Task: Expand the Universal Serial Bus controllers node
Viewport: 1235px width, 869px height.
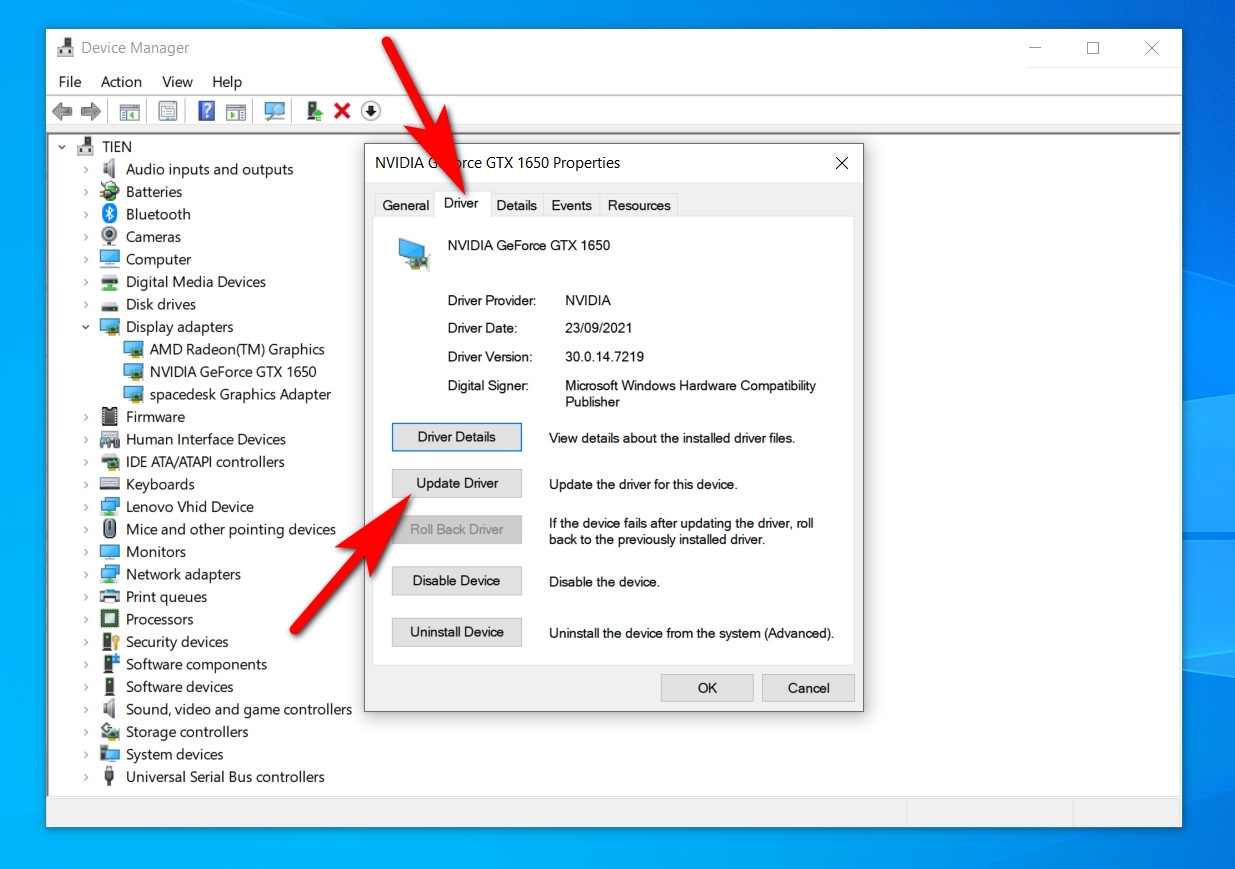Action: click(x=86, y=777)
